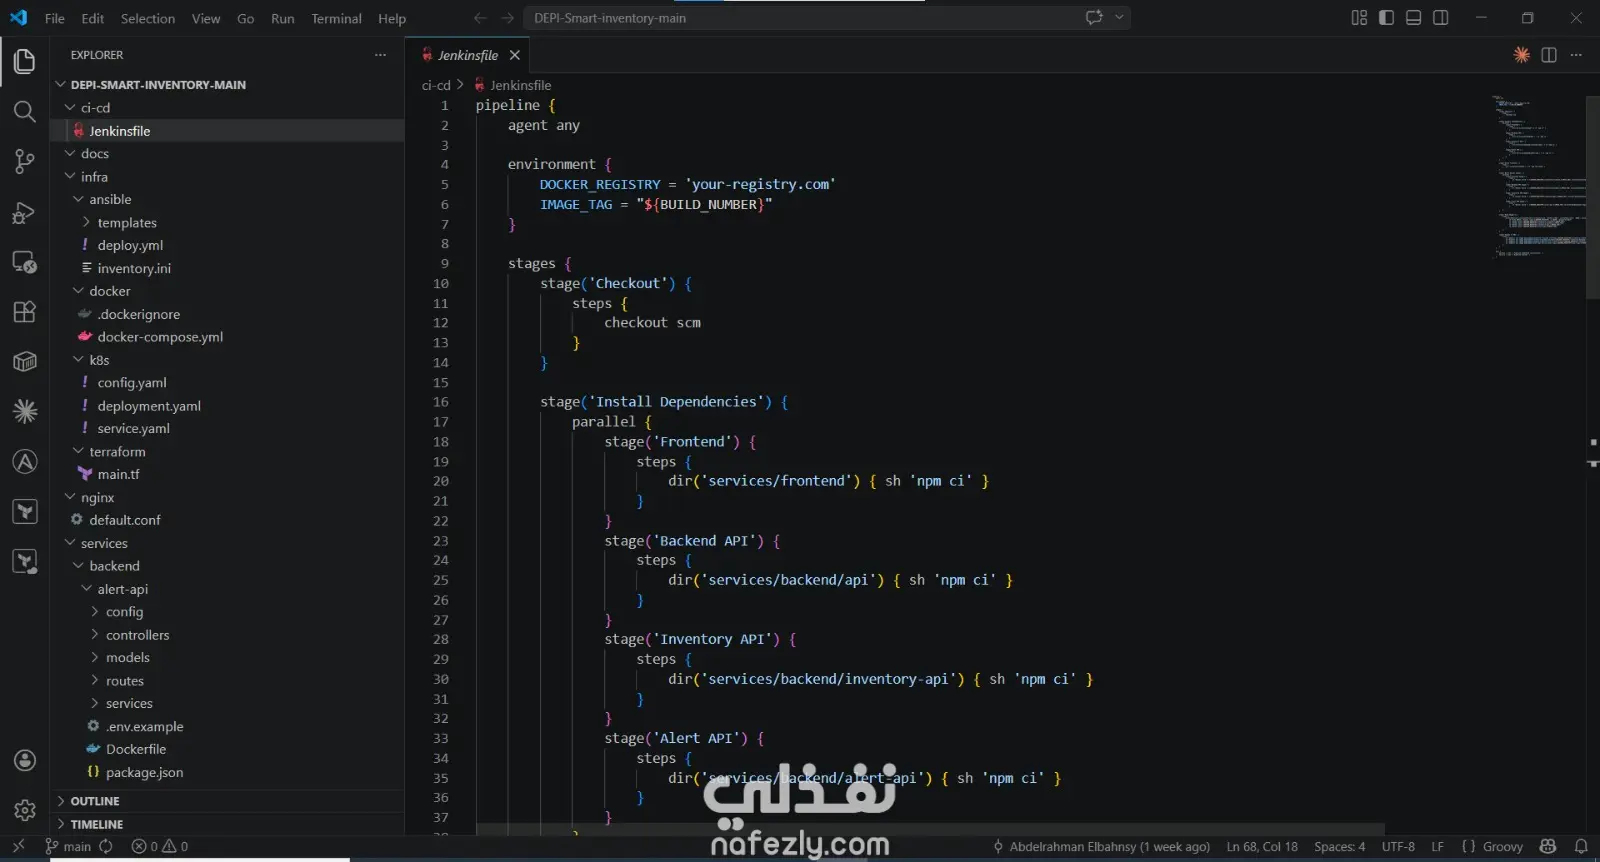Open the View menu
1600x862 pixels.
point(206,18)
